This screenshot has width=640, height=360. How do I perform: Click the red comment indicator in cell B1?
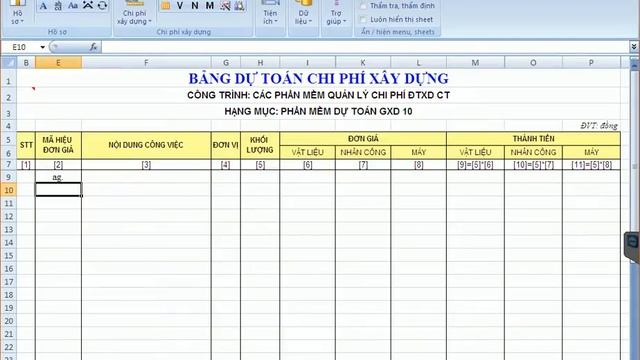(x=33, y=88)
